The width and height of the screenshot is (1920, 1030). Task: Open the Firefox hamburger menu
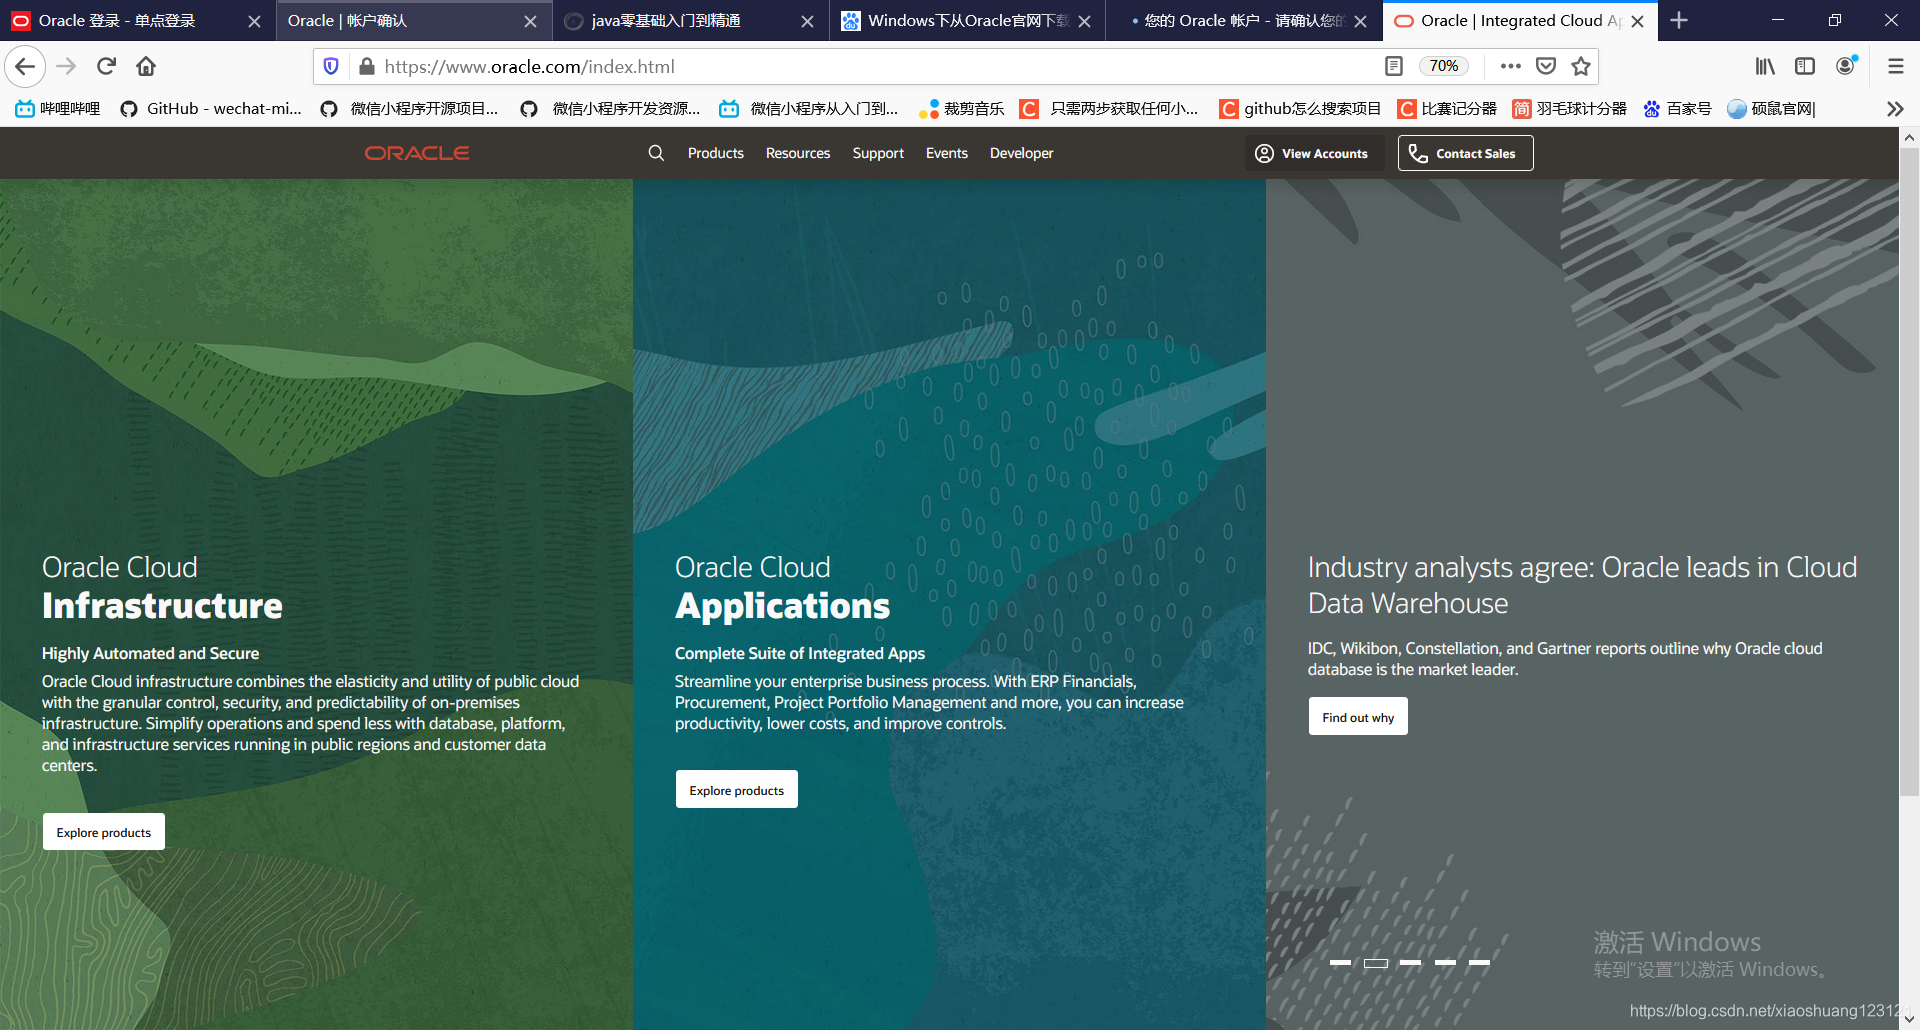(x=1895, y=66)
